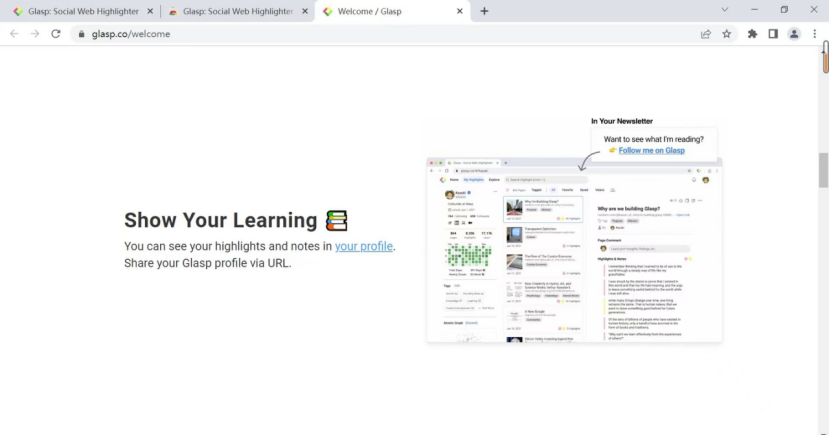The width and height of the screenshot is (830, 435).
Task: Go back to the previous page
Action: pyautogui.click(x=14, y=34)
